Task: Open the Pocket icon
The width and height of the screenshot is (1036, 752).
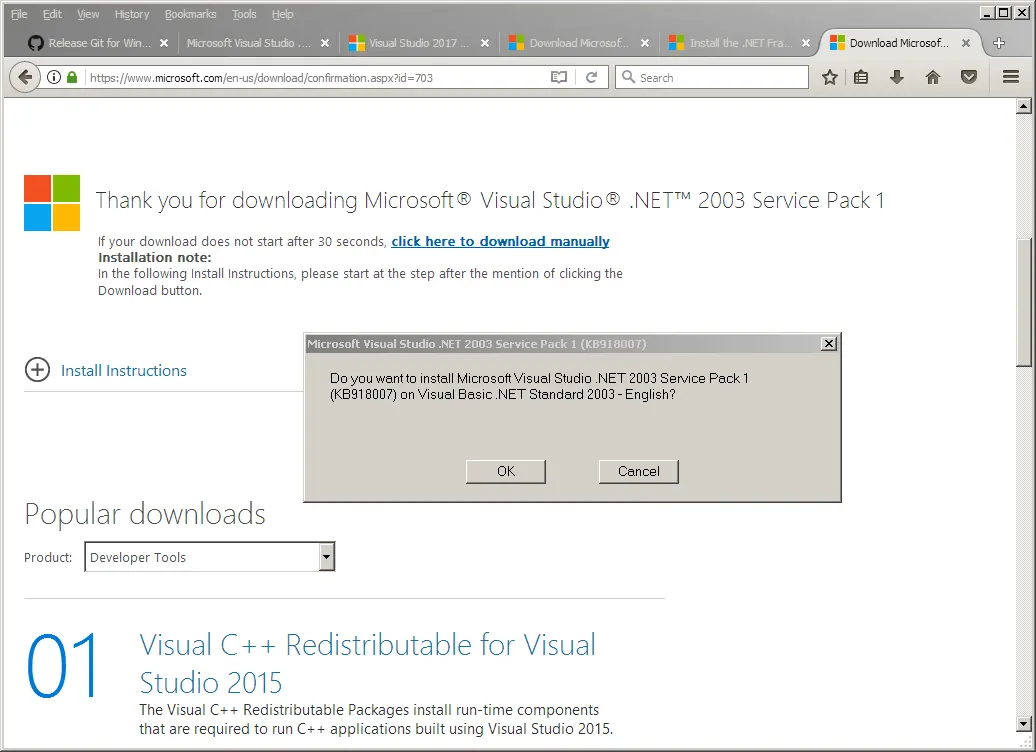Action: 969,77
